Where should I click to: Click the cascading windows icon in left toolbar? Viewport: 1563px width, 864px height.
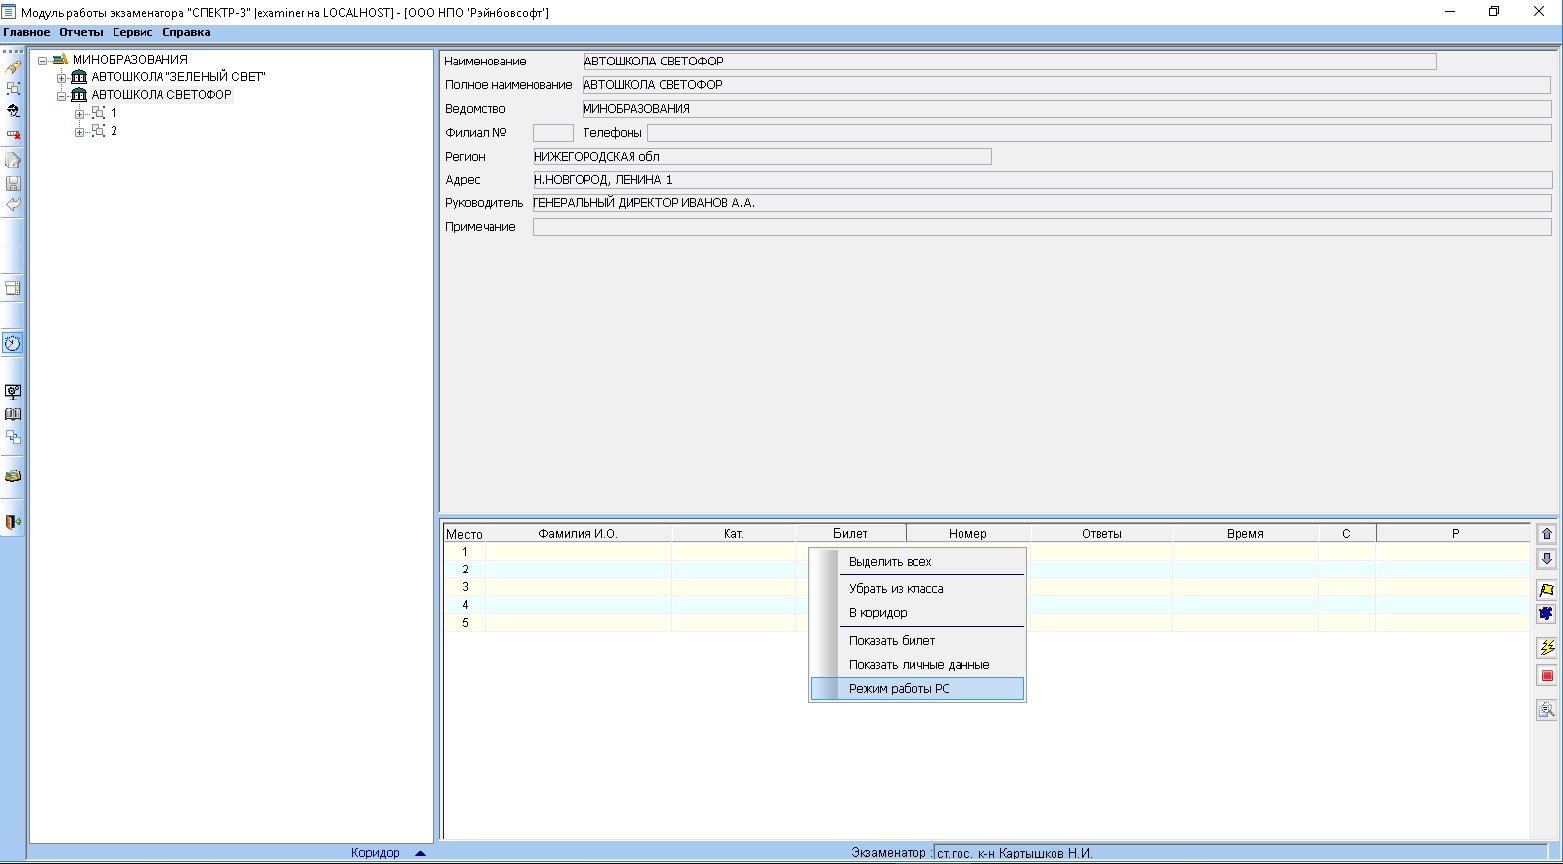tap(13, 437)
